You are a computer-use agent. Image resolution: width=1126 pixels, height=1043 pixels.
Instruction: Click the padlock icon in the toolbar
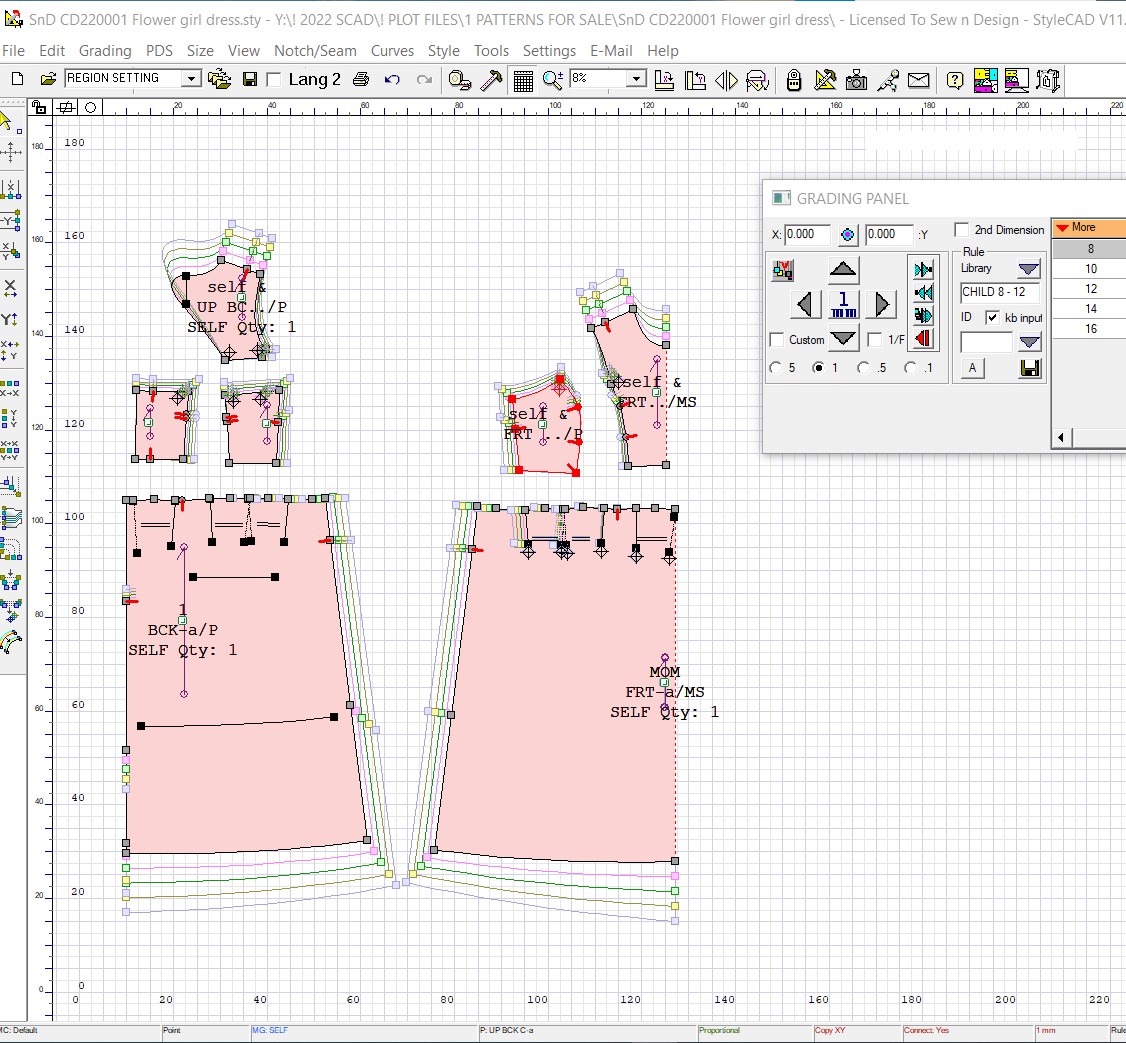tap(793, 80)
